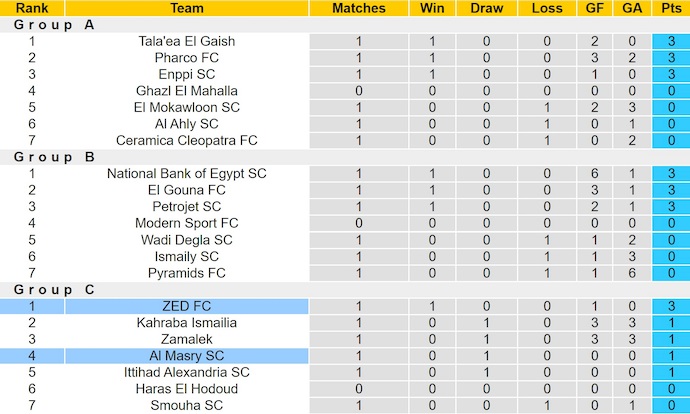Open the Pyramids FC team link
690x414 pixels.
186,273
